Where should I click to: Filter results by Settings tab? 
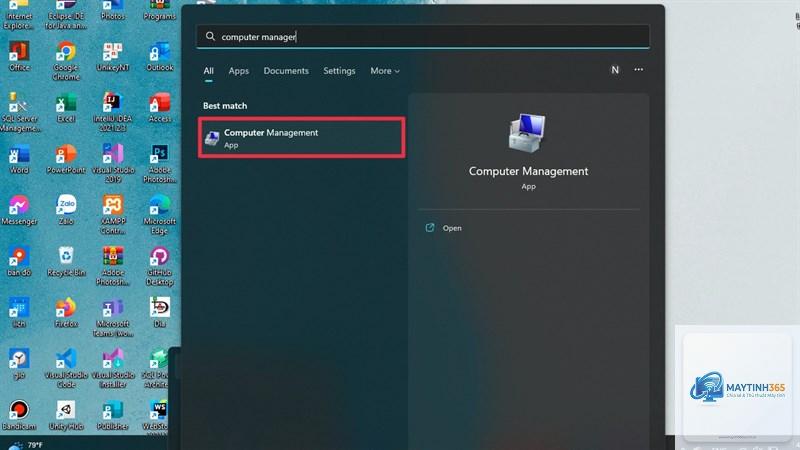tap(339, 71)
